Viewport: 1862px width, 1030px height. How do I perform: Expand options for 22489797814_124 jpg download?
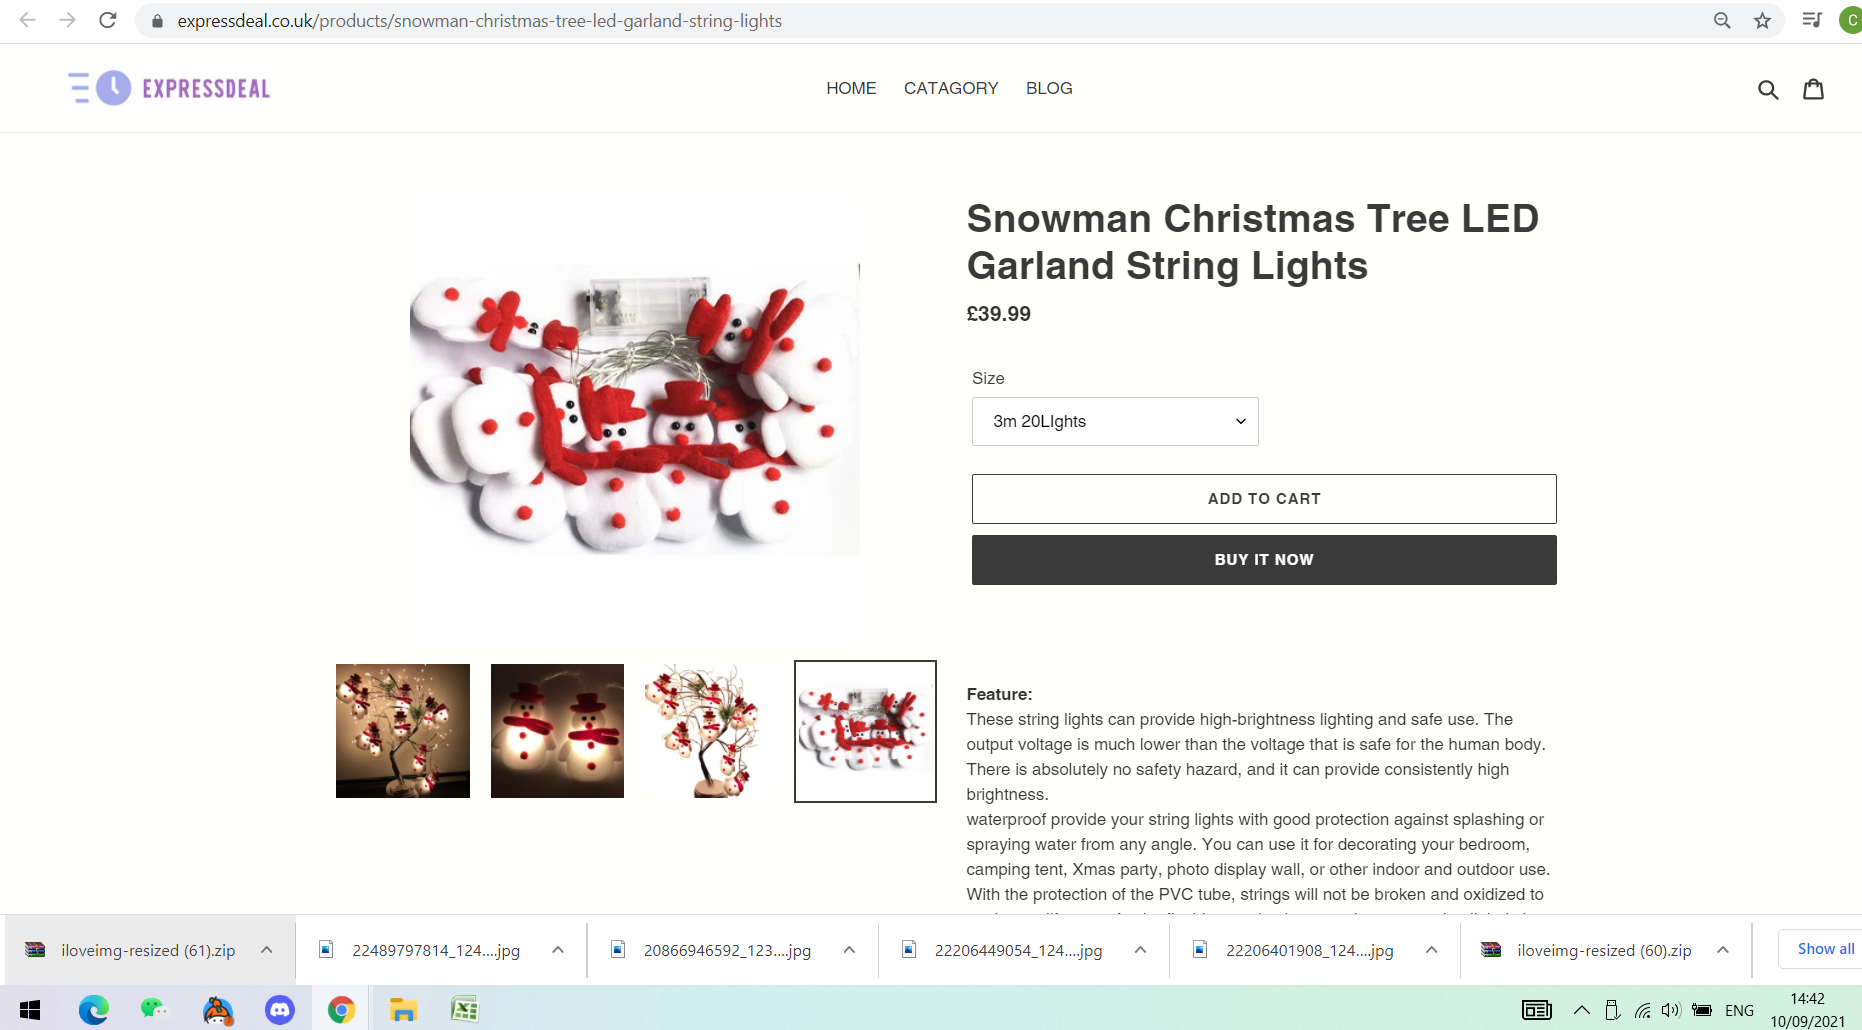[558, 950]
